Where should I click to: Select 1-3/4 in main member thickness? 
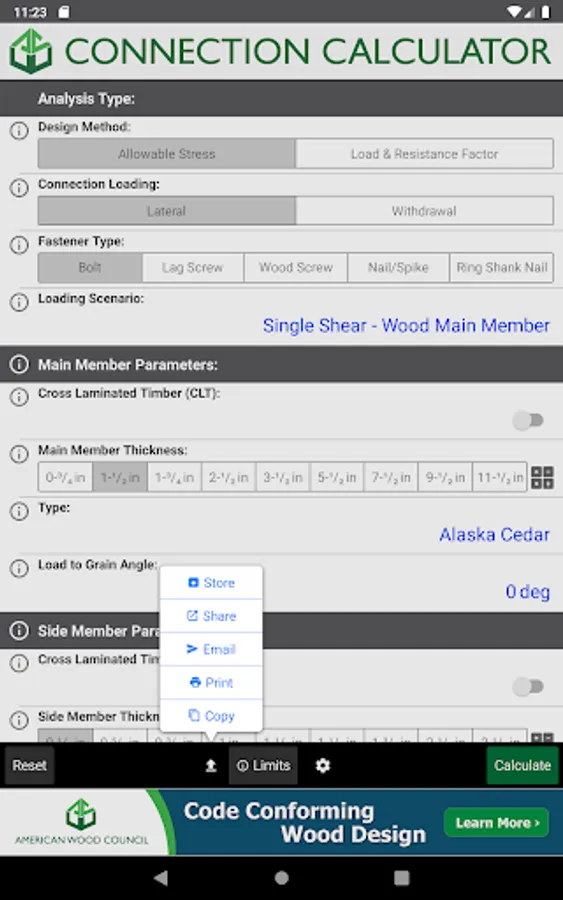pos(174,477)
